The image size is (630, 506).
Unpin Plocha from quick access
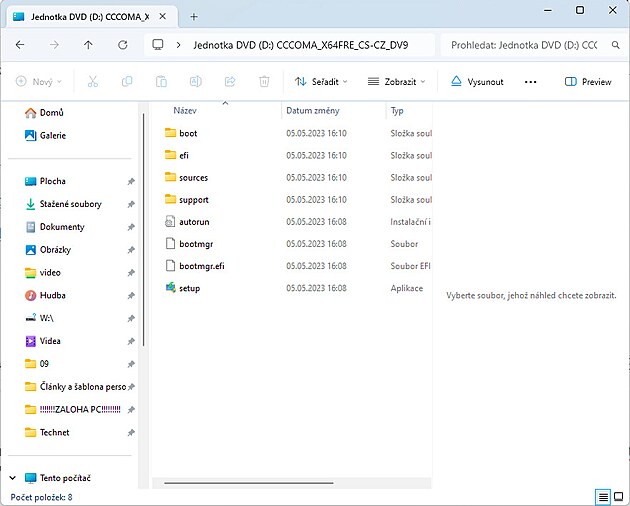131,182
